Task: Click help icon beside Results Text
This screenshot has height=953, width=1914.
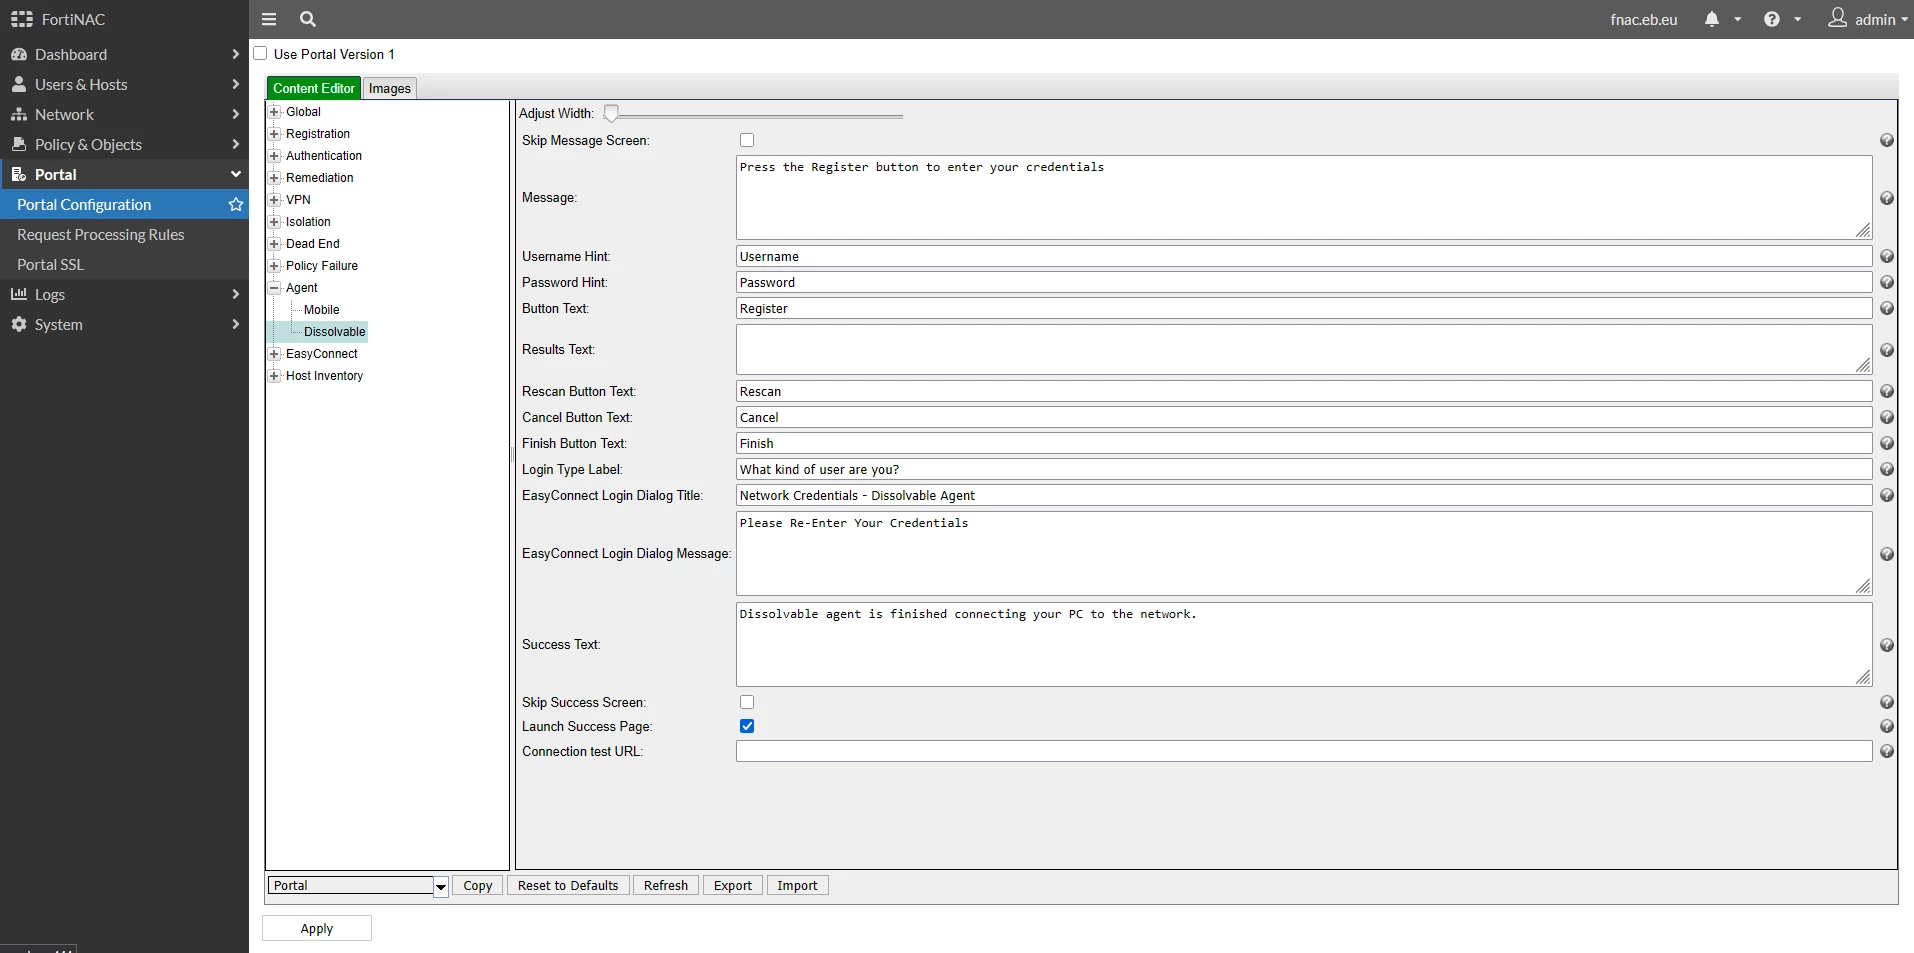Action: (x=1887, y=351)
